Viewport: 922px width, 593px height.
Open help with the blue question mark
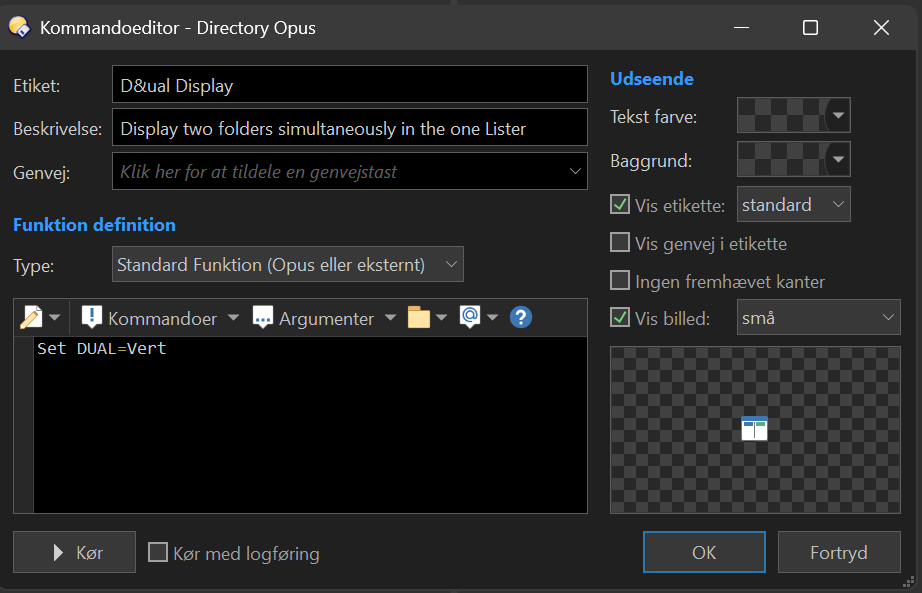tap(520, 318)
